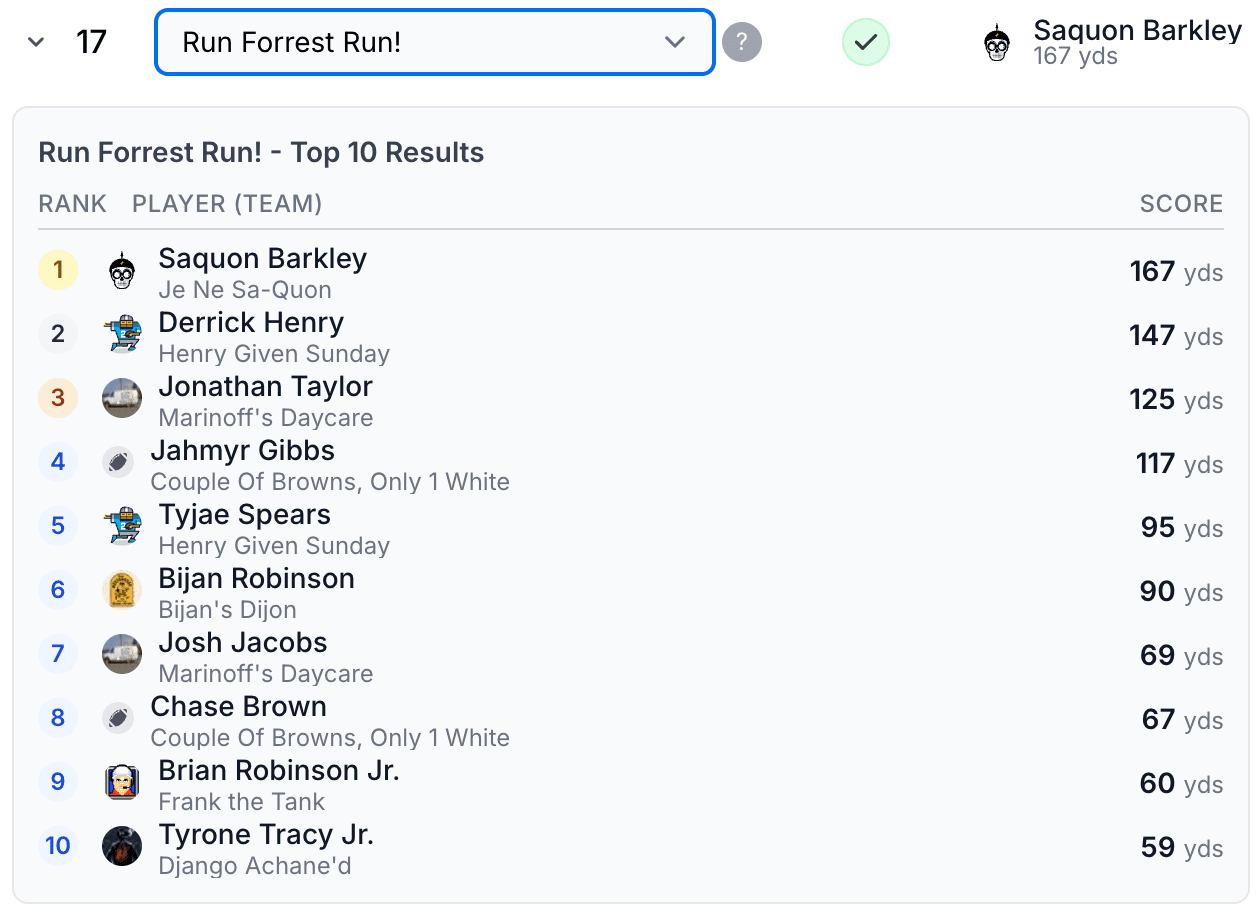This screenshot has height=912, width=1258.
Task: Click the yellow rank 1 badge
Action: [x=57, y=270]
